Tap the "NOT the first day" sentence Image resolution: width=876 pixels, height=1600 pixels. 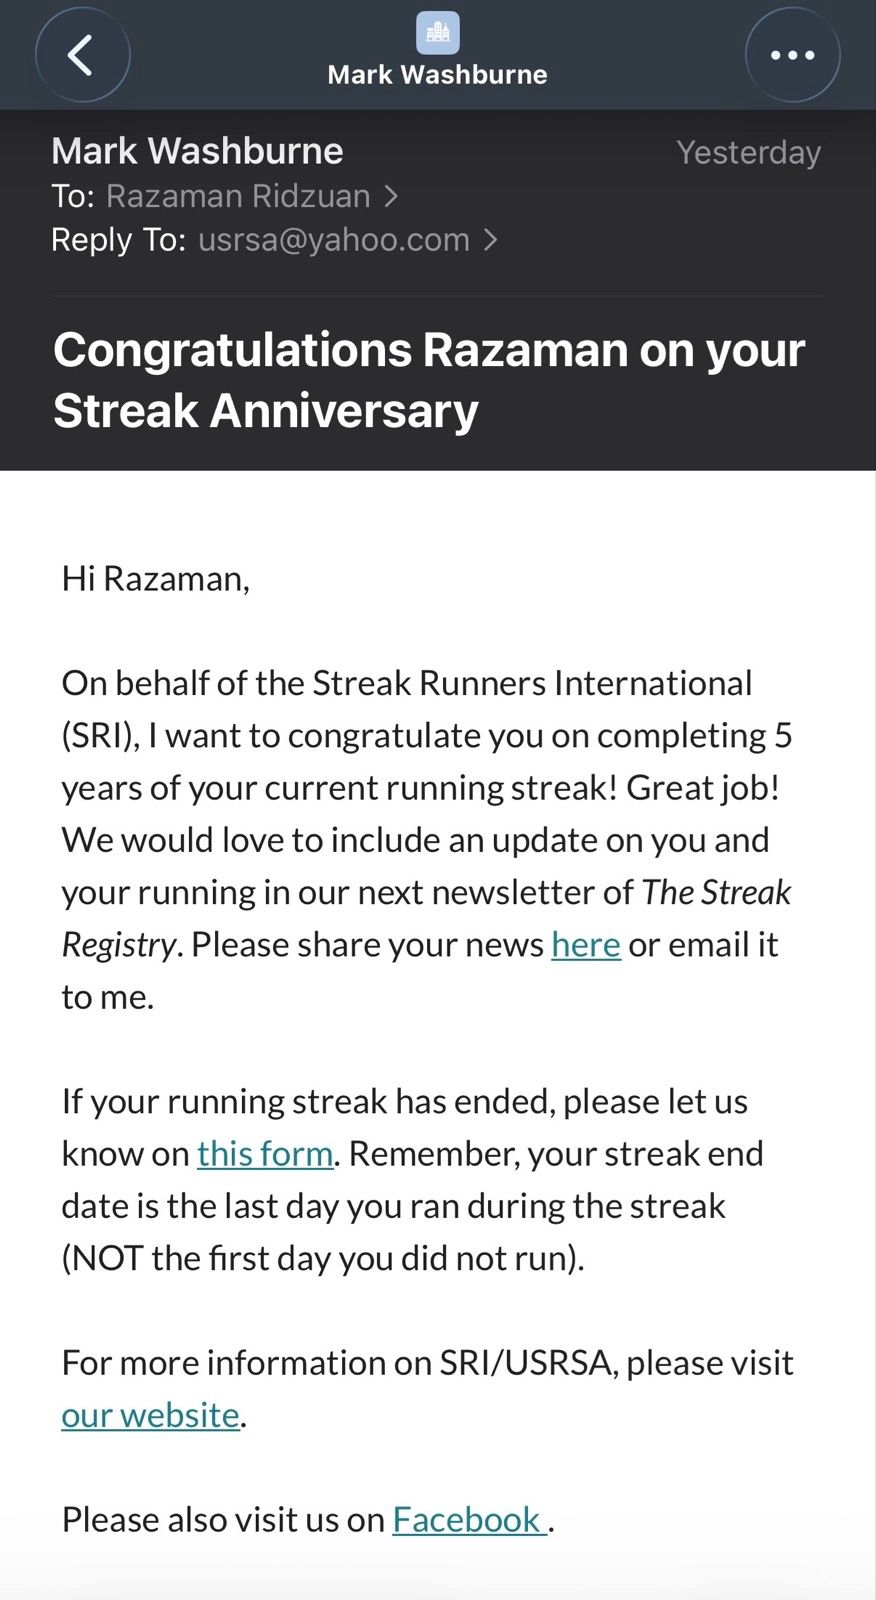coord(322,1258)
